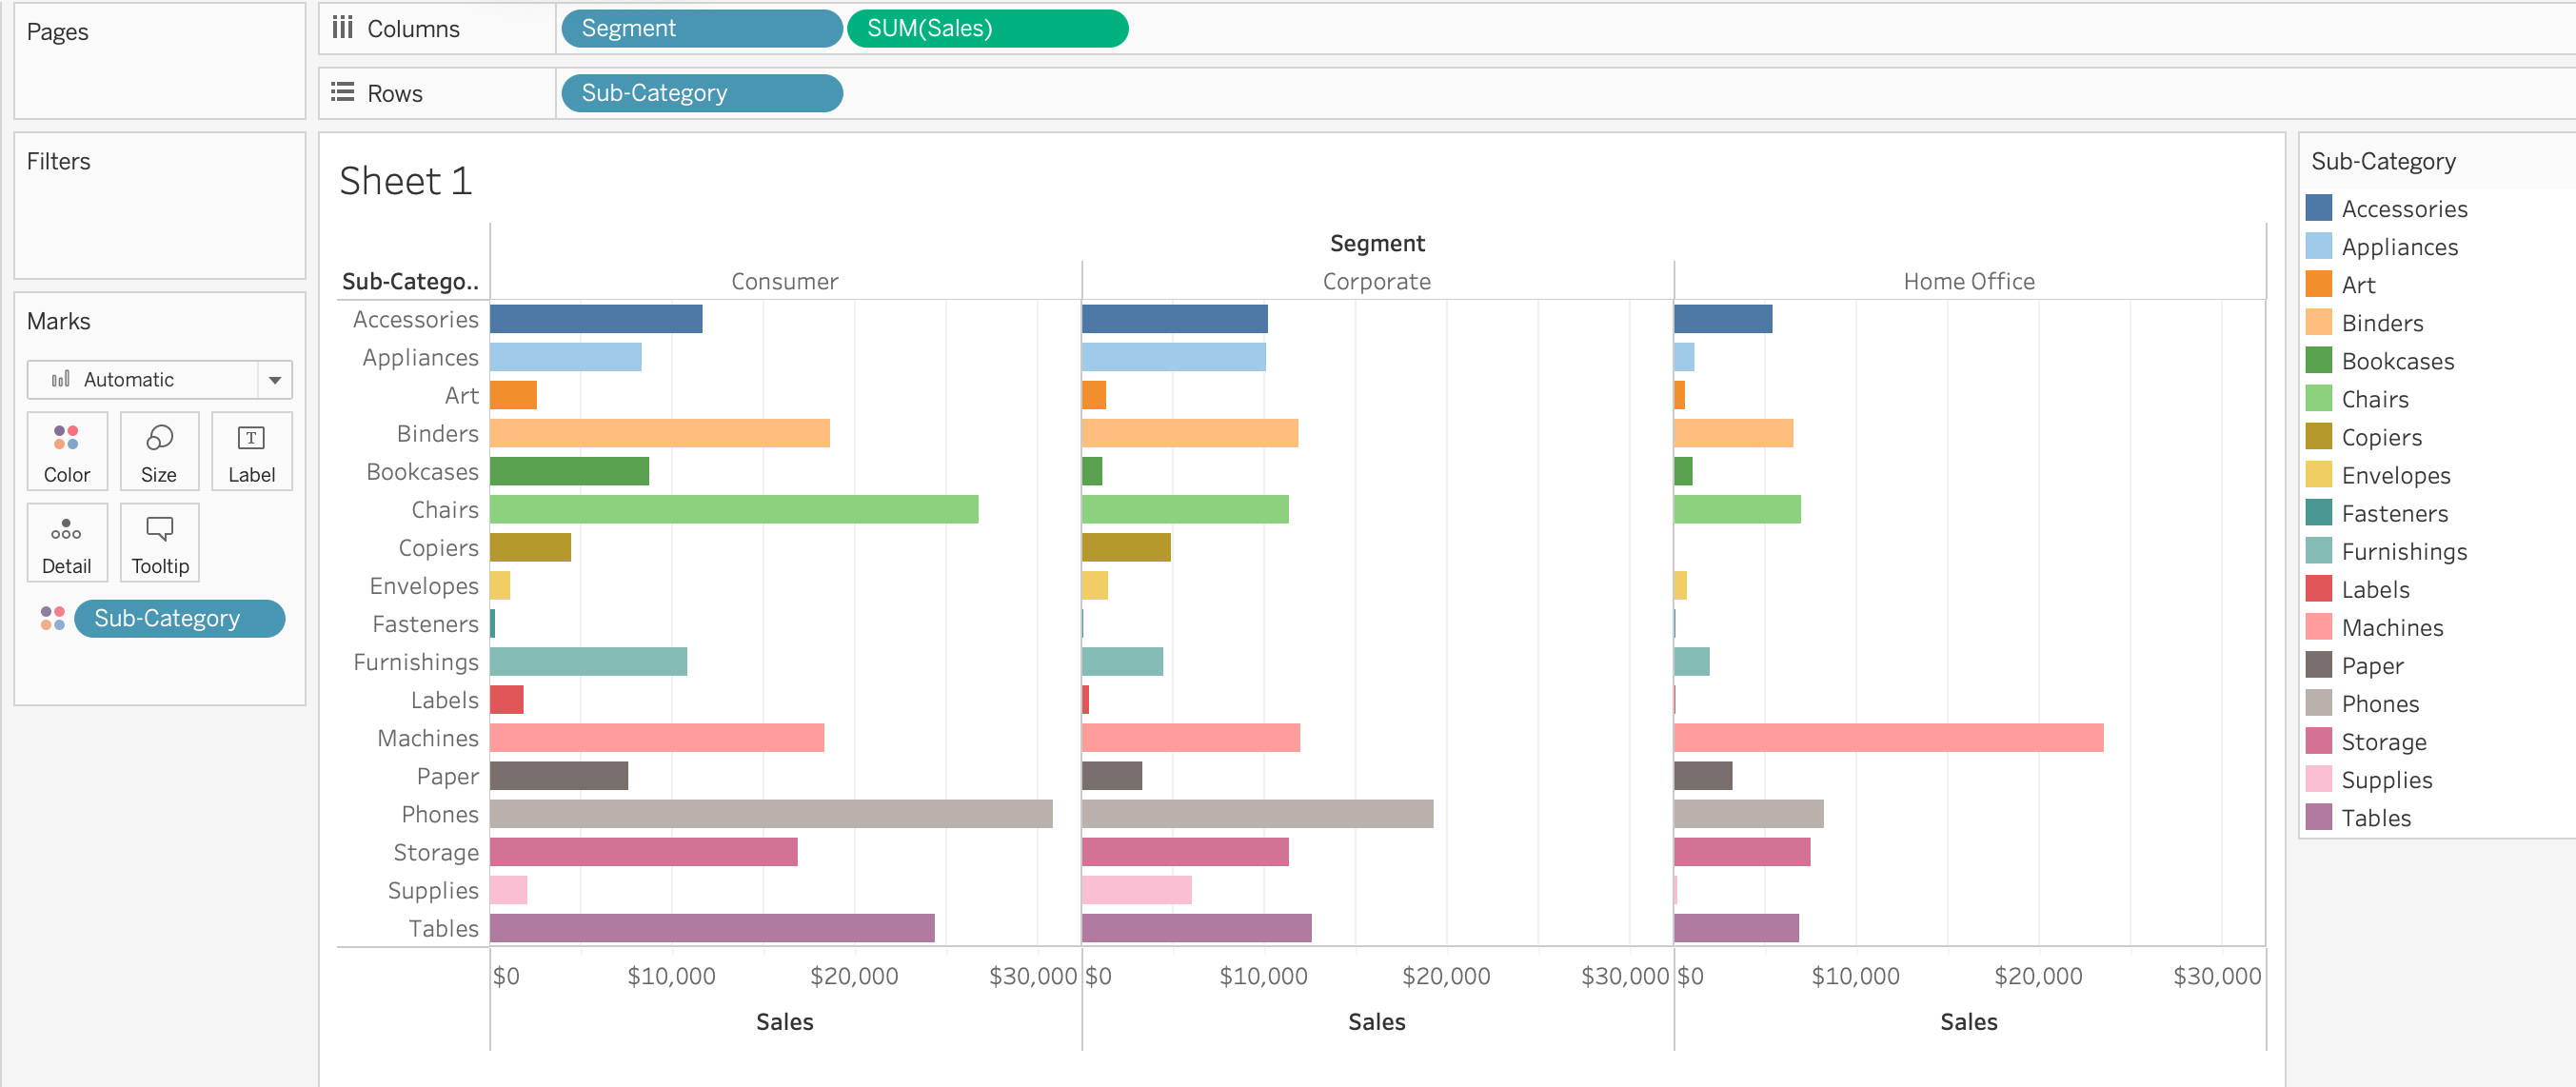
Task: Click the Sheet 1 title
Action: point(405,181)
